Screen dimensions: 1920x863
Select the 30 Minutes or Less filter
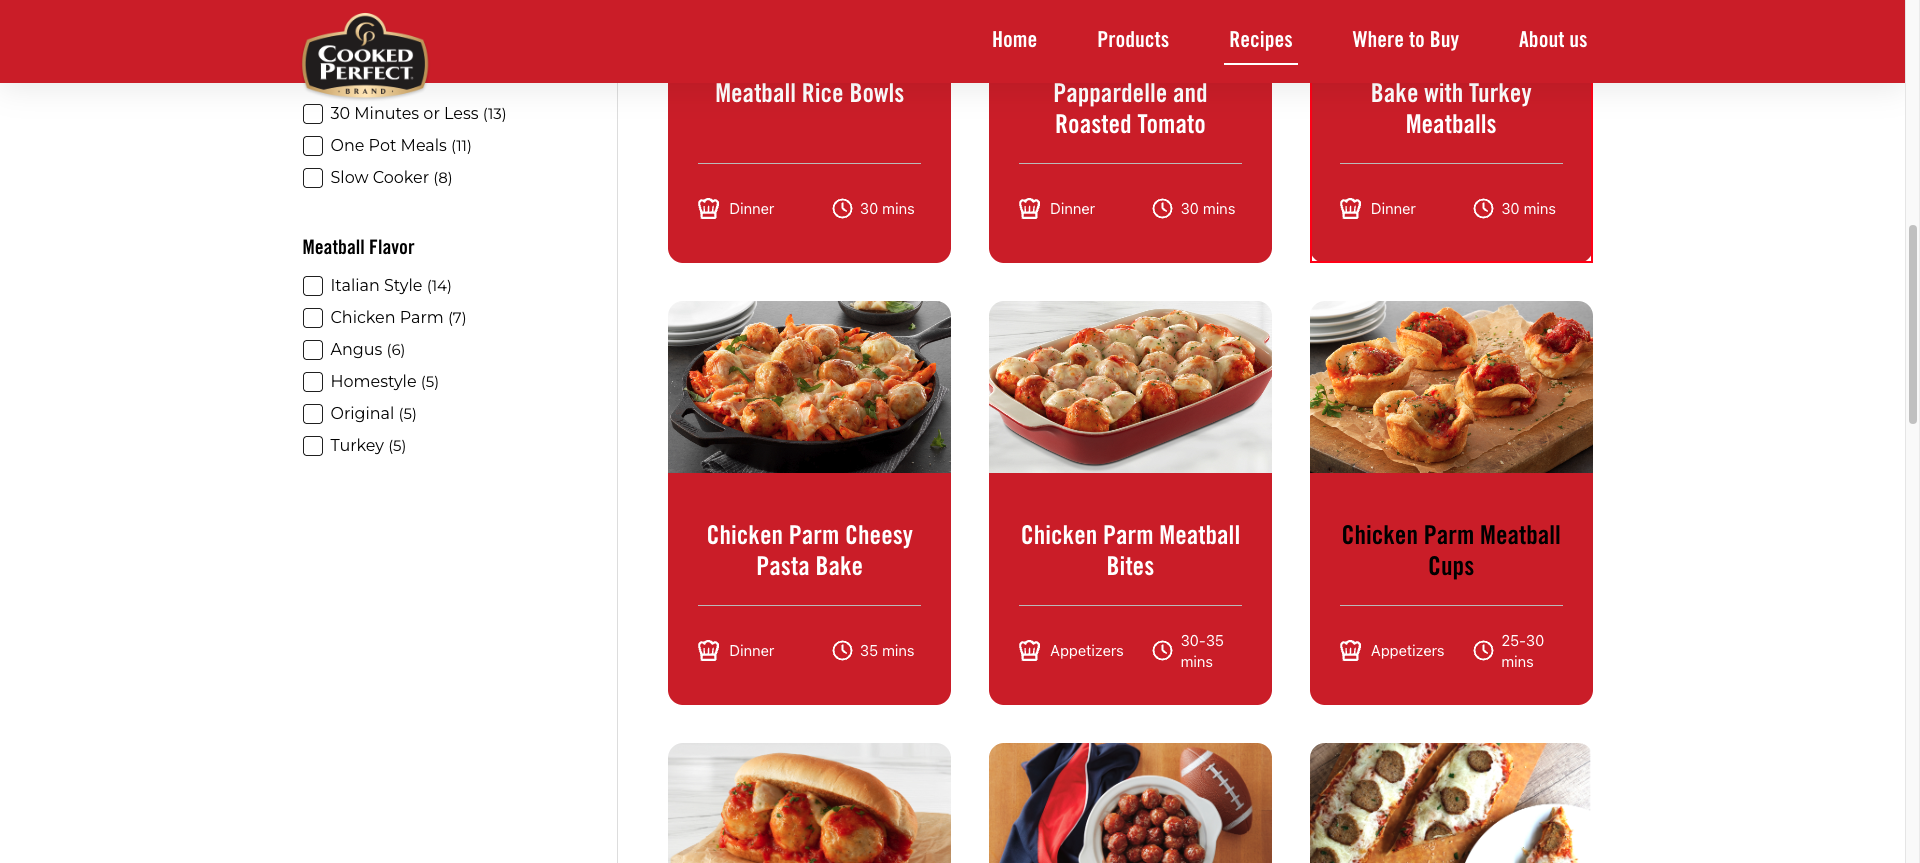313,114
